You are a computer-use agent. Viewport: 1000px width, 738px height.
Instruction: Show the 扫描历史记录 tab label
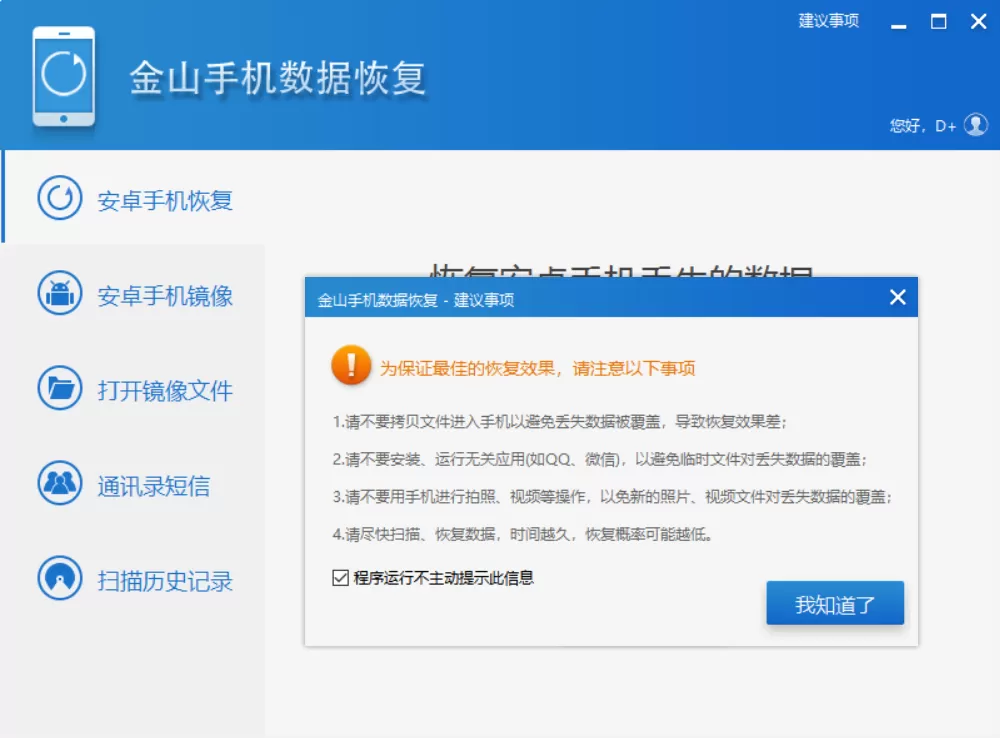click(165, 581)
